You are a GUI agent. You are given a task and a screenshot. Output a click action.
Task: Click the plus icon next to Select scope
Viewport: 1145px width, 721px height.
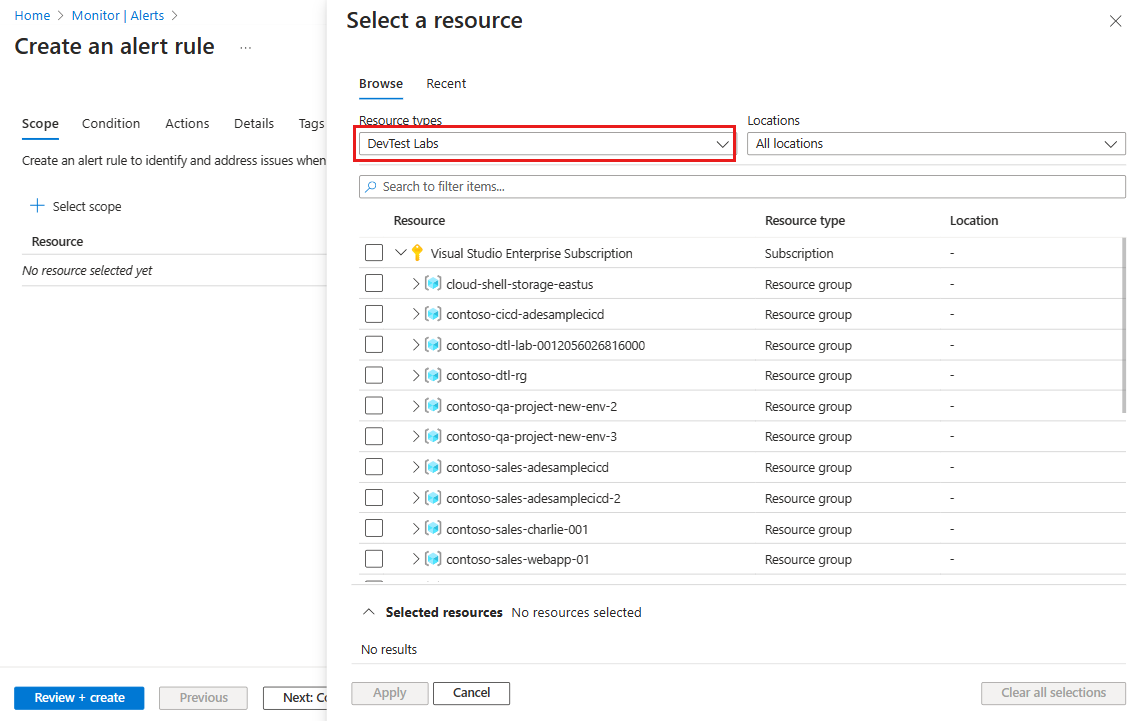tap(37, 206)
